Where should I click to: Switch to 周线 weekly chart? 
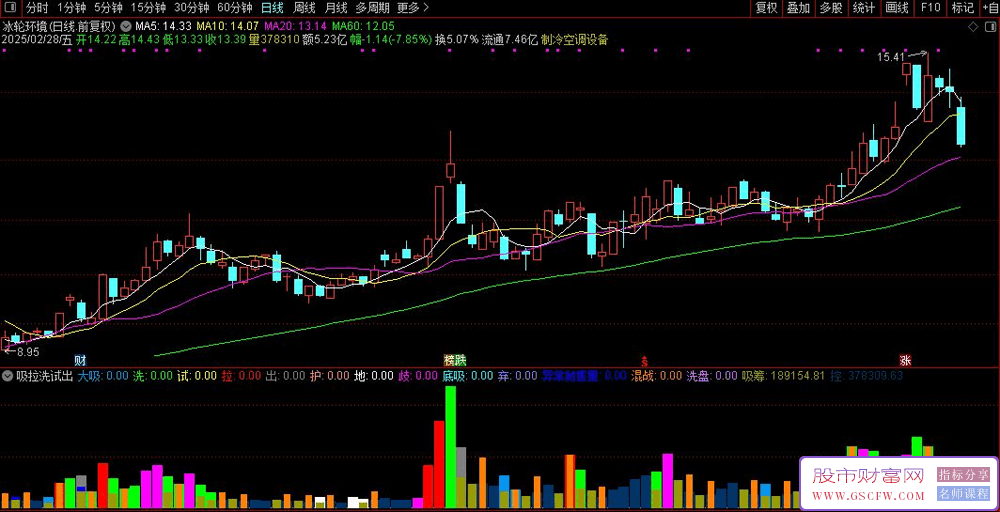point(303,8)
